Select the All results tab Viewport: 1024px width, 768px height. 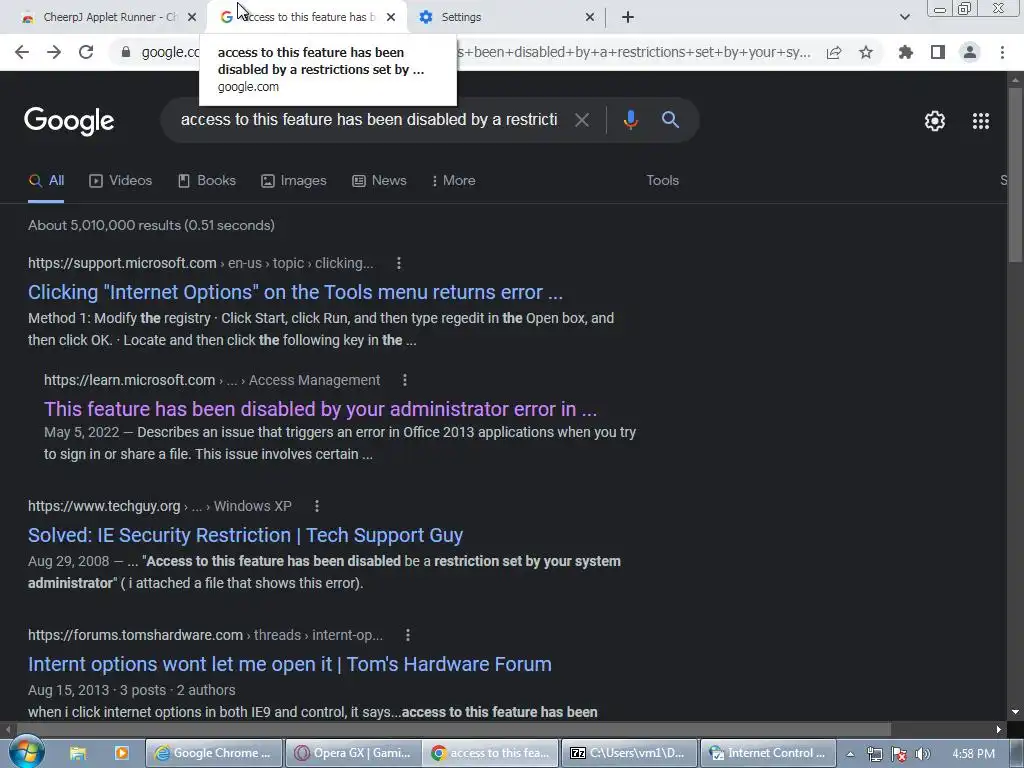click(46, 181)
